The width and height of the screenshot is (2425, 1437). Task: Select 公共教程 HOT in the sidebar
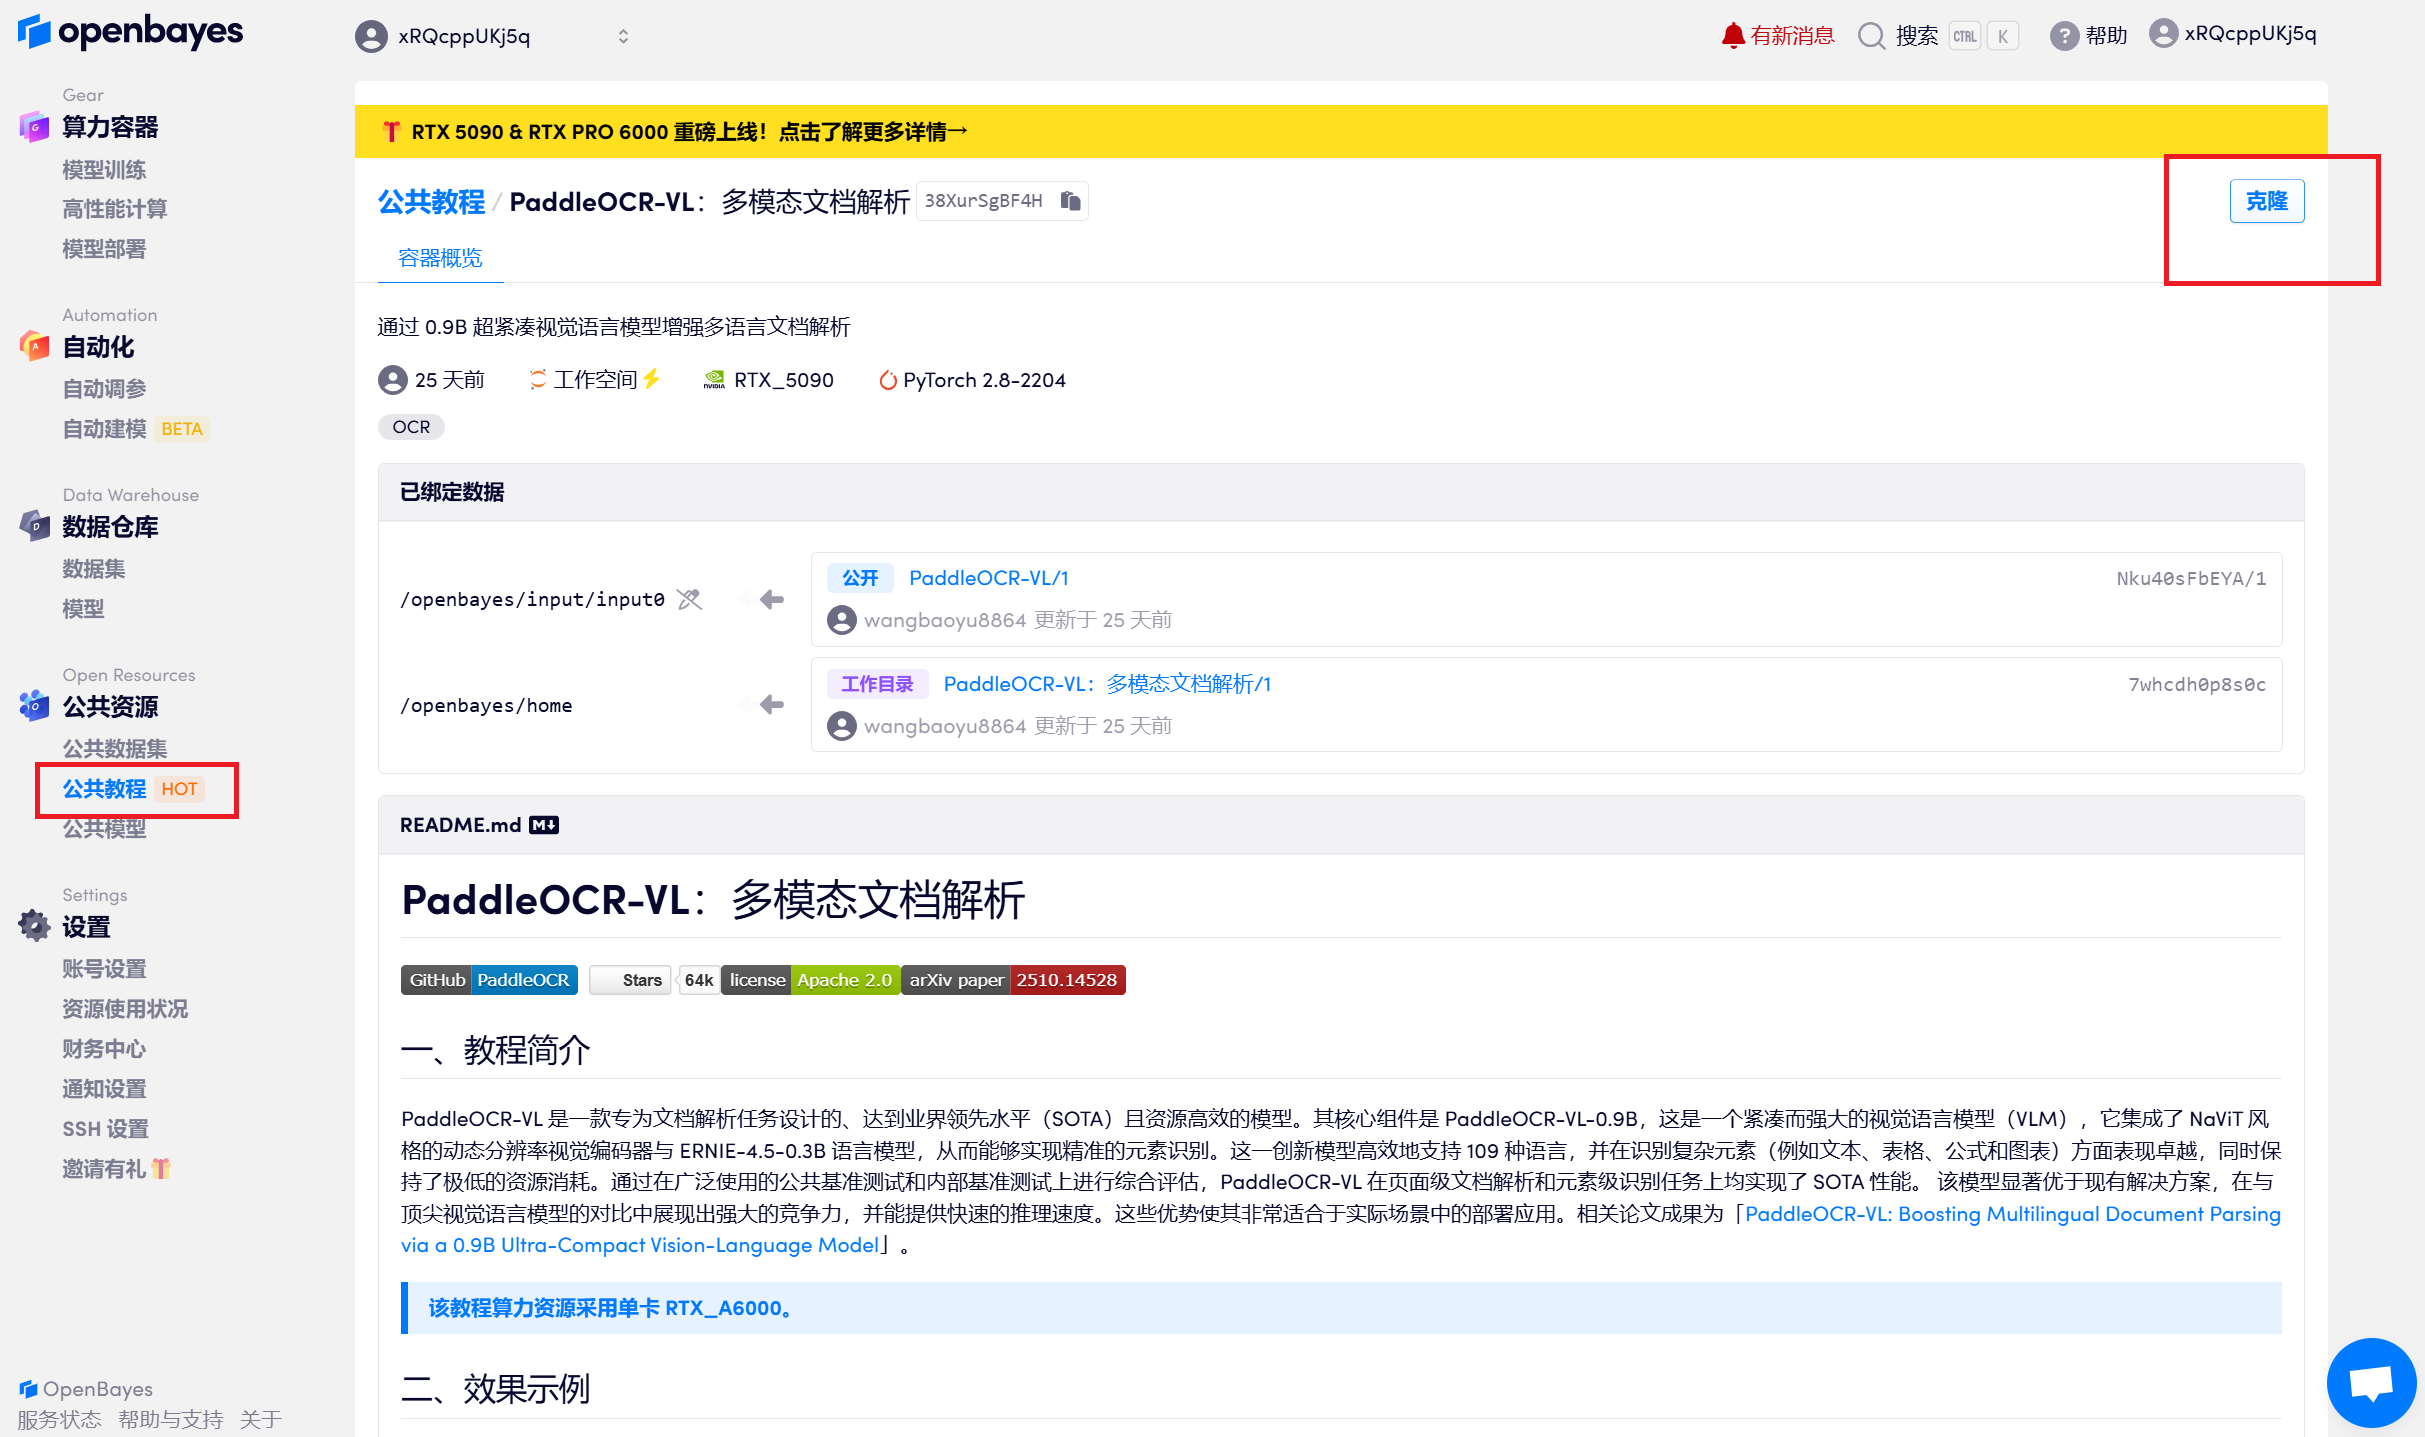[106, 789]
